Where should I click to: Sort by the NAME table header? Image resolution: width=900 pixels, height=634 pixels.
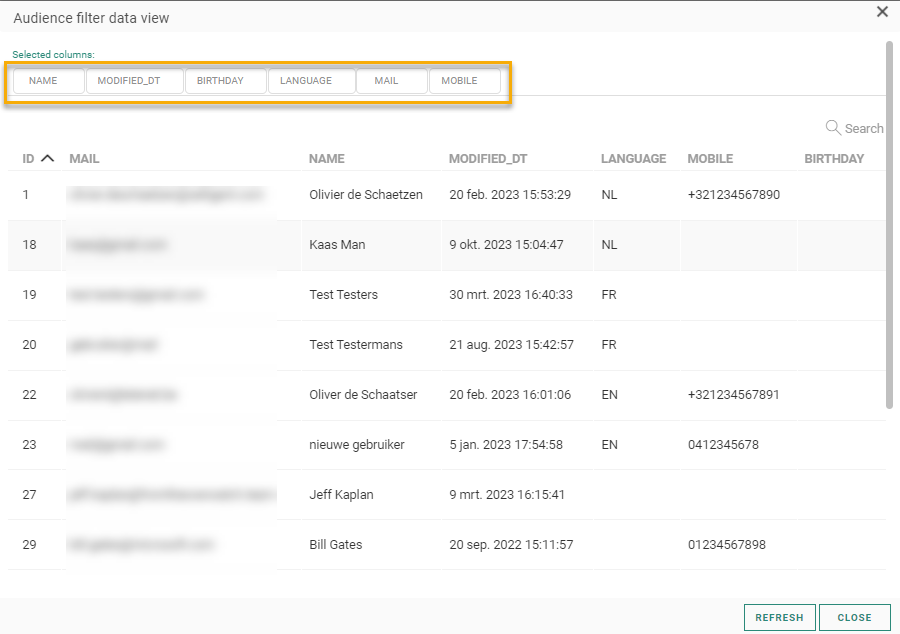[x=326, y=159]
